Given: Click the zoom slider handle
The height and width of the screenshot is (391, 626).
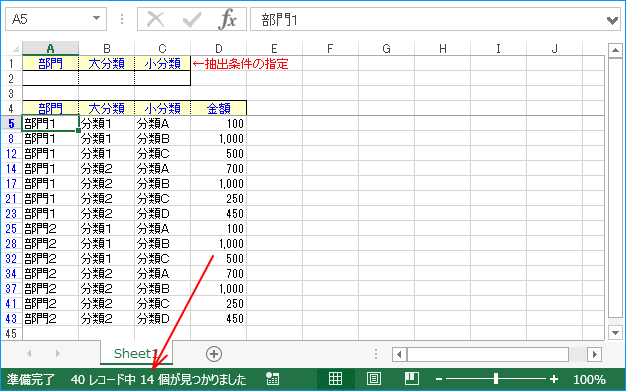Looking at the screenshot, I should (x=496, y=379).
